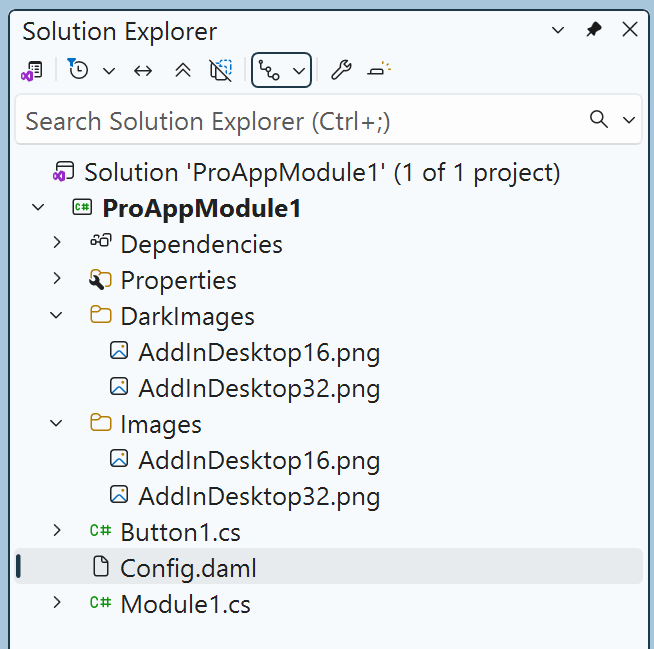
Task: Close the Solution Explorer panel
Action: [629, 29]
